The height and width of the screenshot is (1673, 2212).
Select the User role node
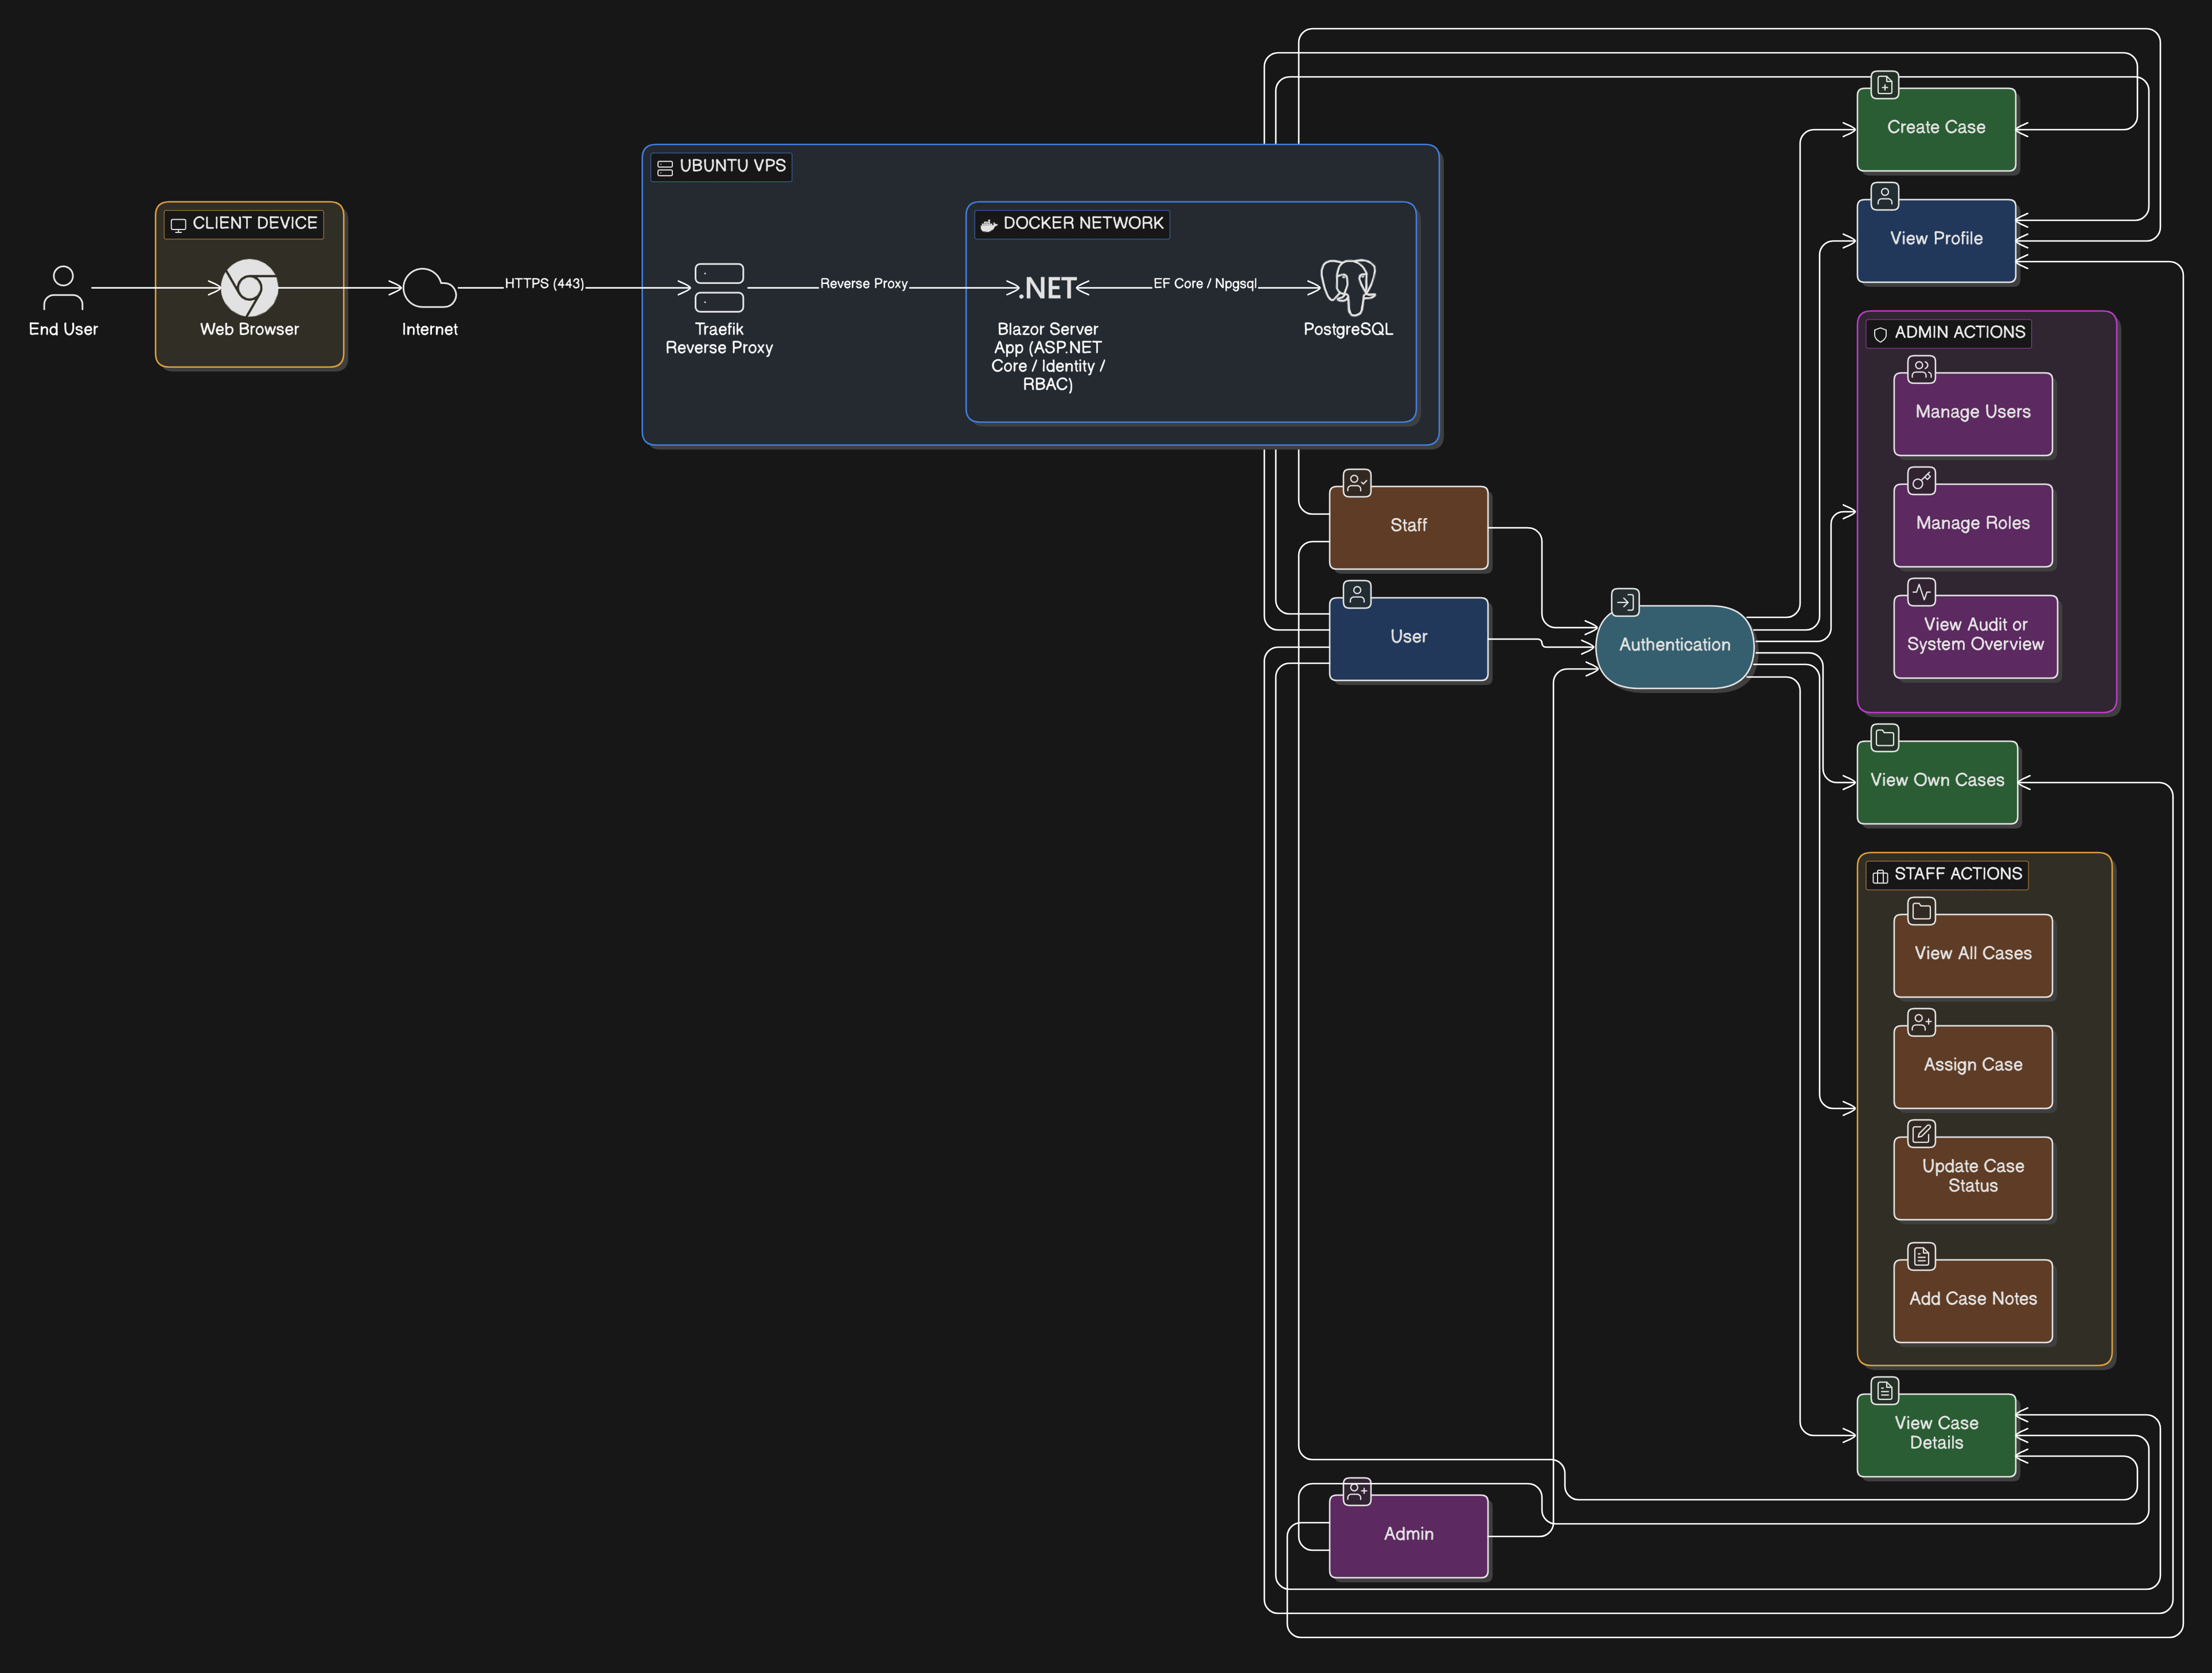[x=1408, y=638]
